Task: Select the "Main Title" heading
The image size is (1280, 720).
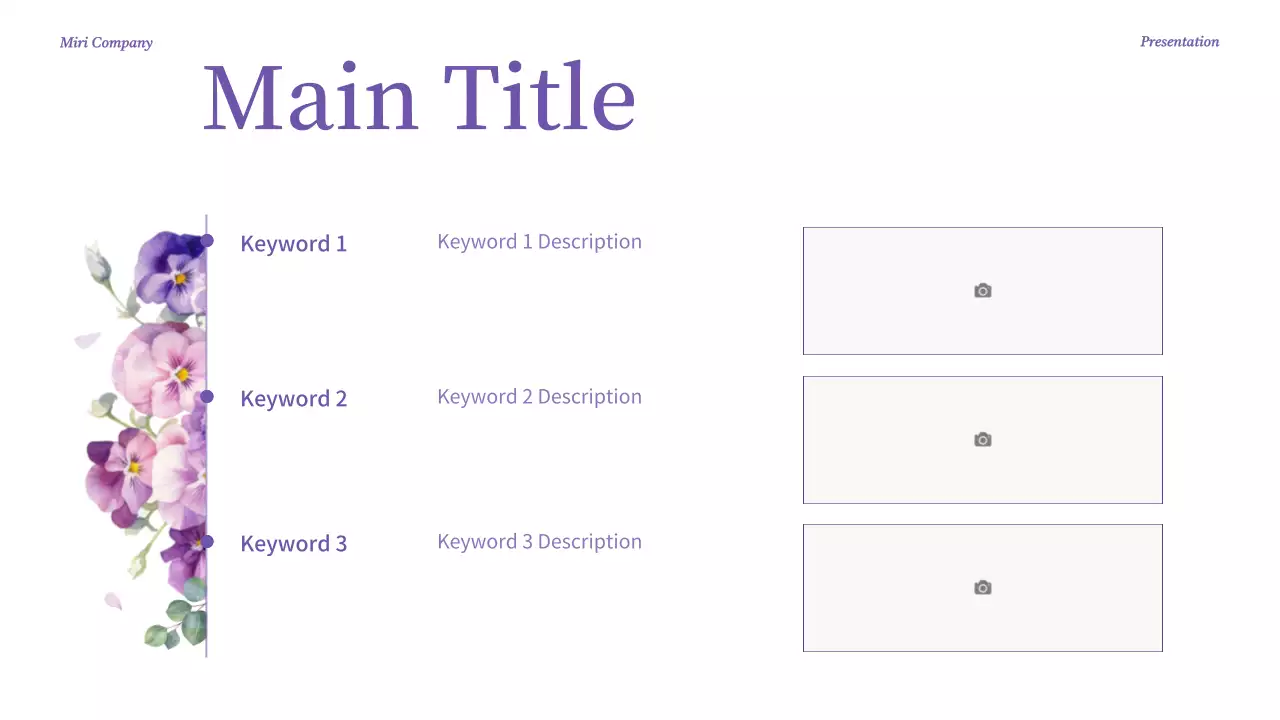Action: point(419,98)
